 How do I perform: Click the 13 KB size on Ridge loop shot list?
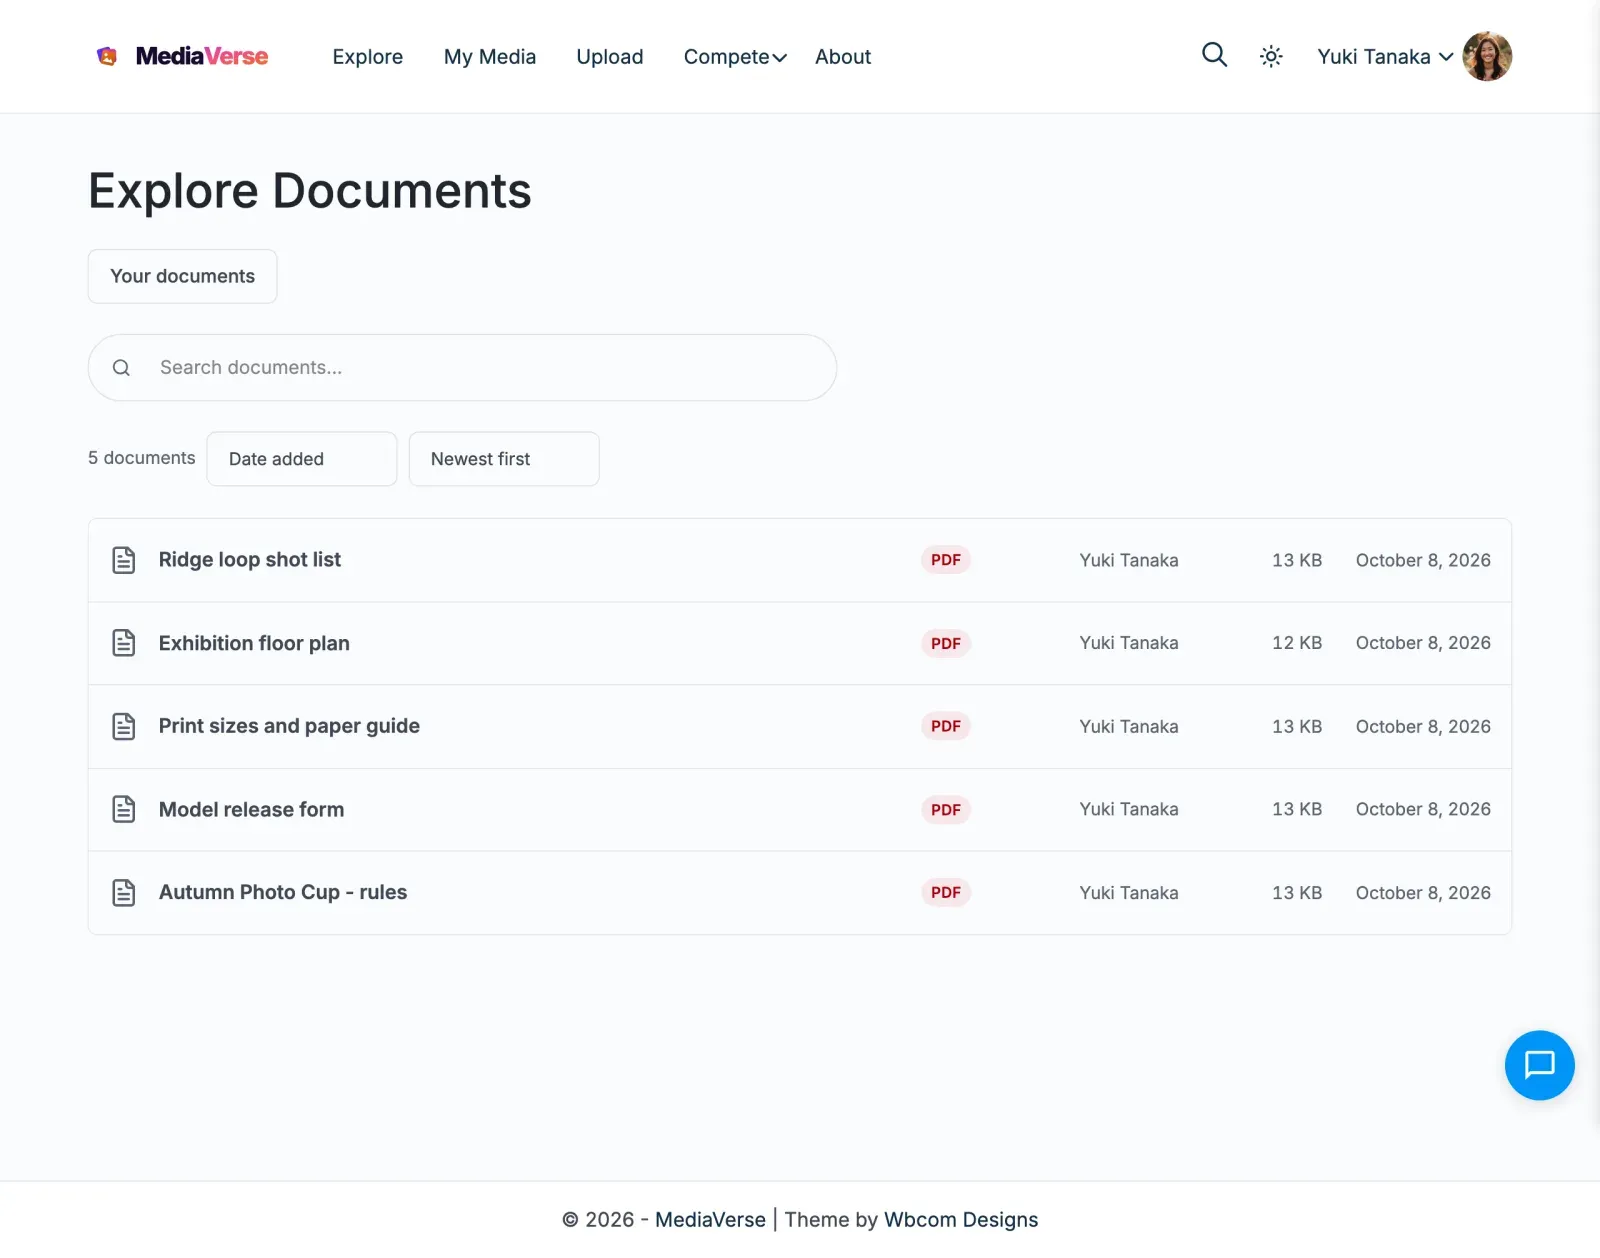click(x=1297, y=560)
